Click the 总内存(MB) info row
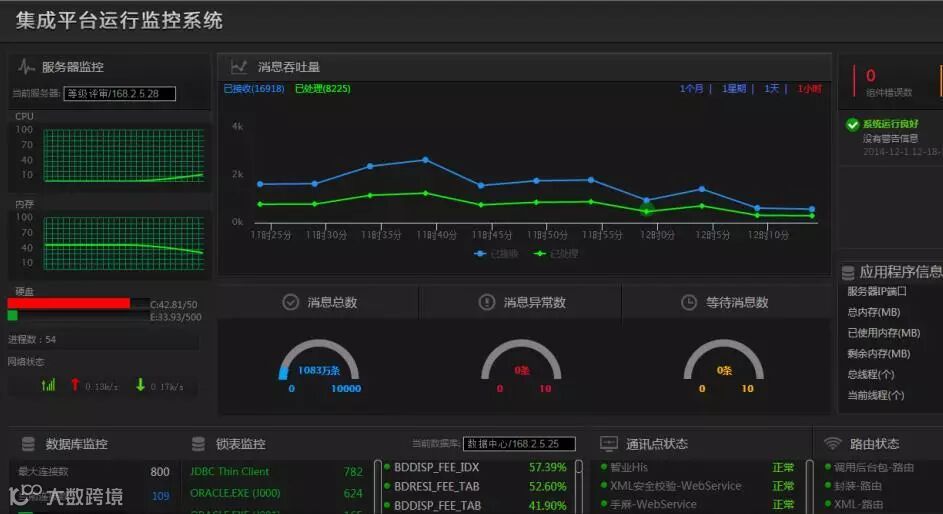 [874, 312]
